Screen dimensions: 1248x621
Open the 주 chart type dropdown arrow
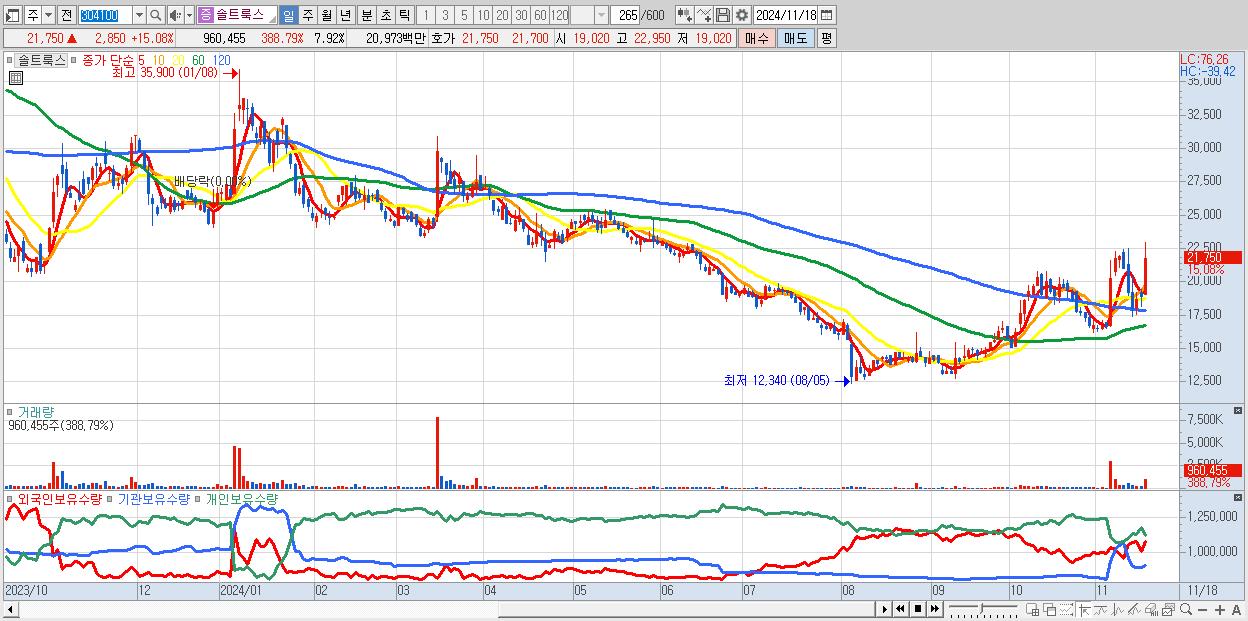(x=48, y=15)
